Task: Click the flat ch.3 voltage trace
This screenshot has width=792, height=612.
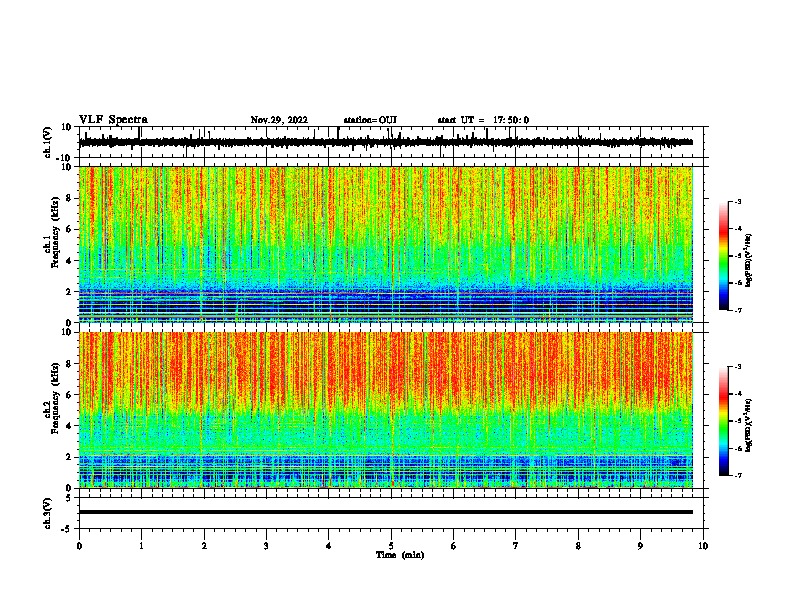Action: click(386, 512)
